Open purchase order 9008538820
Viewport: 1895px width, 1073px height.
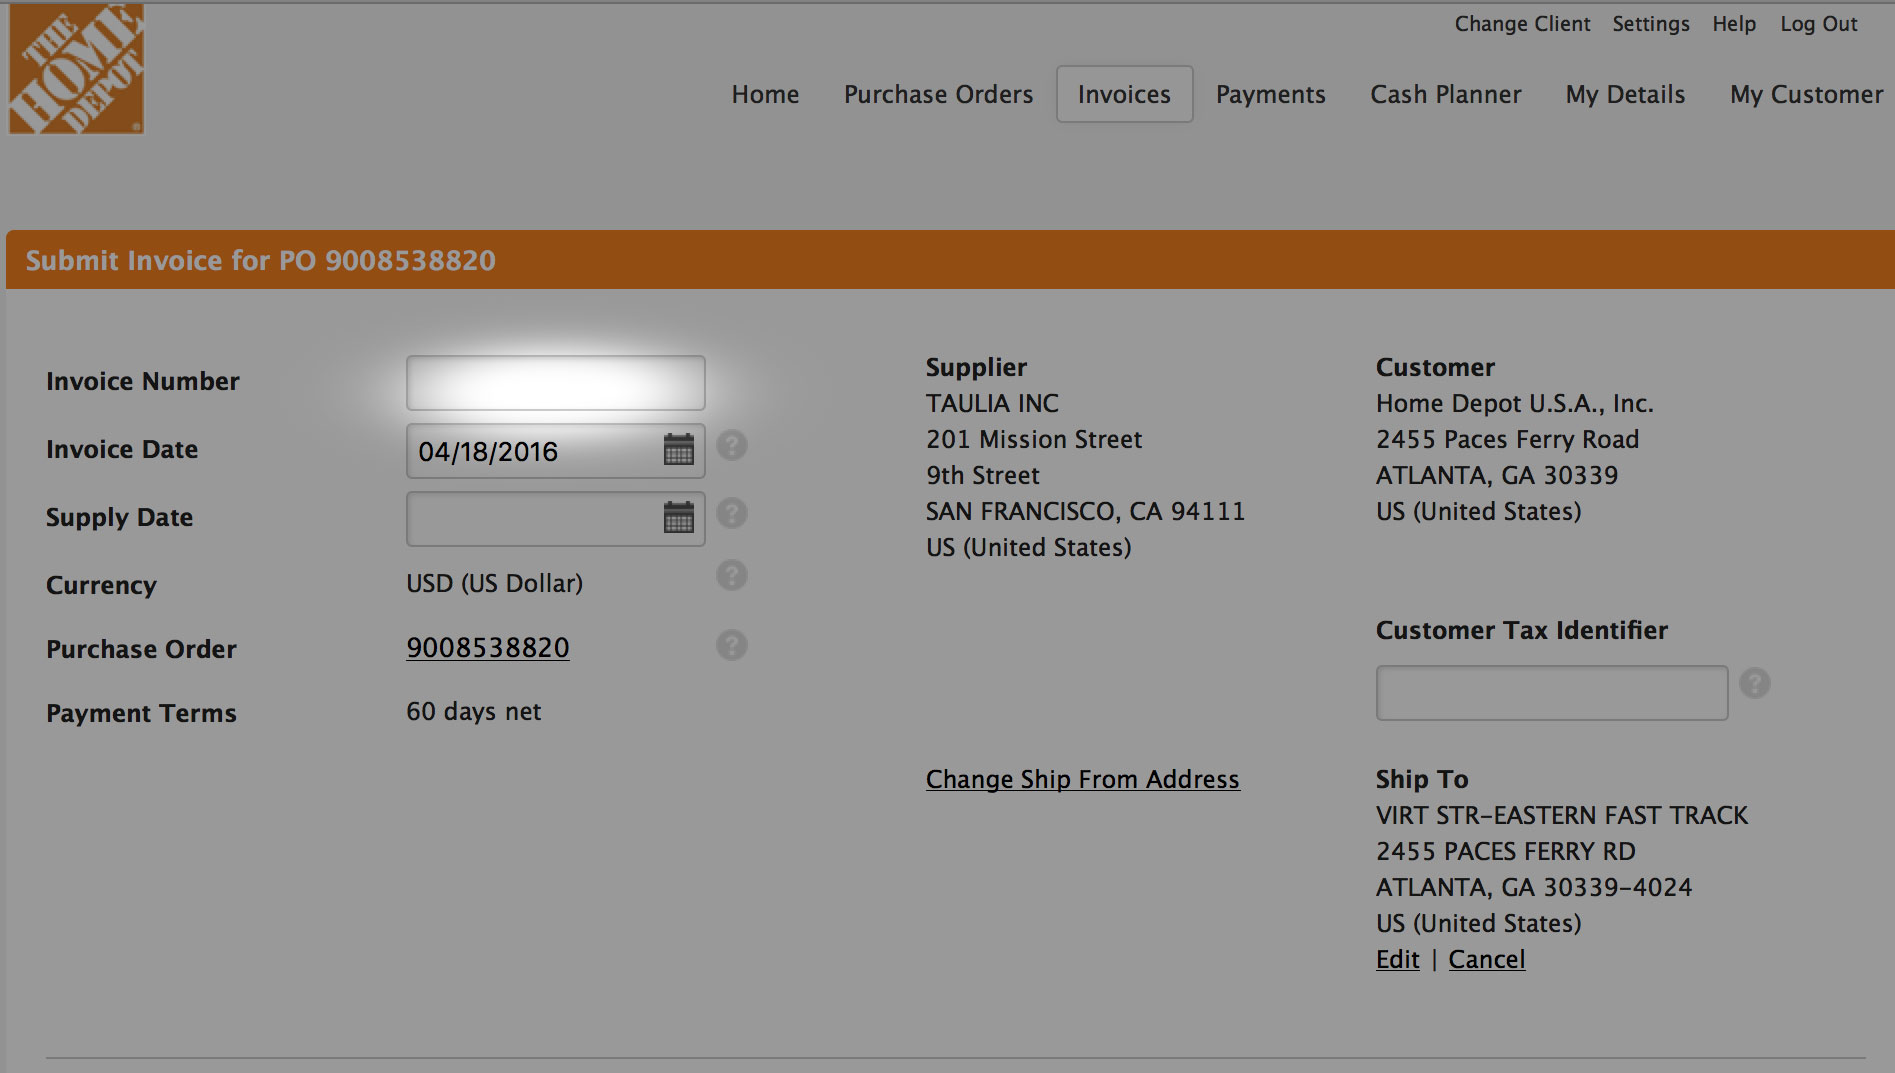click(x=487, y=648)
